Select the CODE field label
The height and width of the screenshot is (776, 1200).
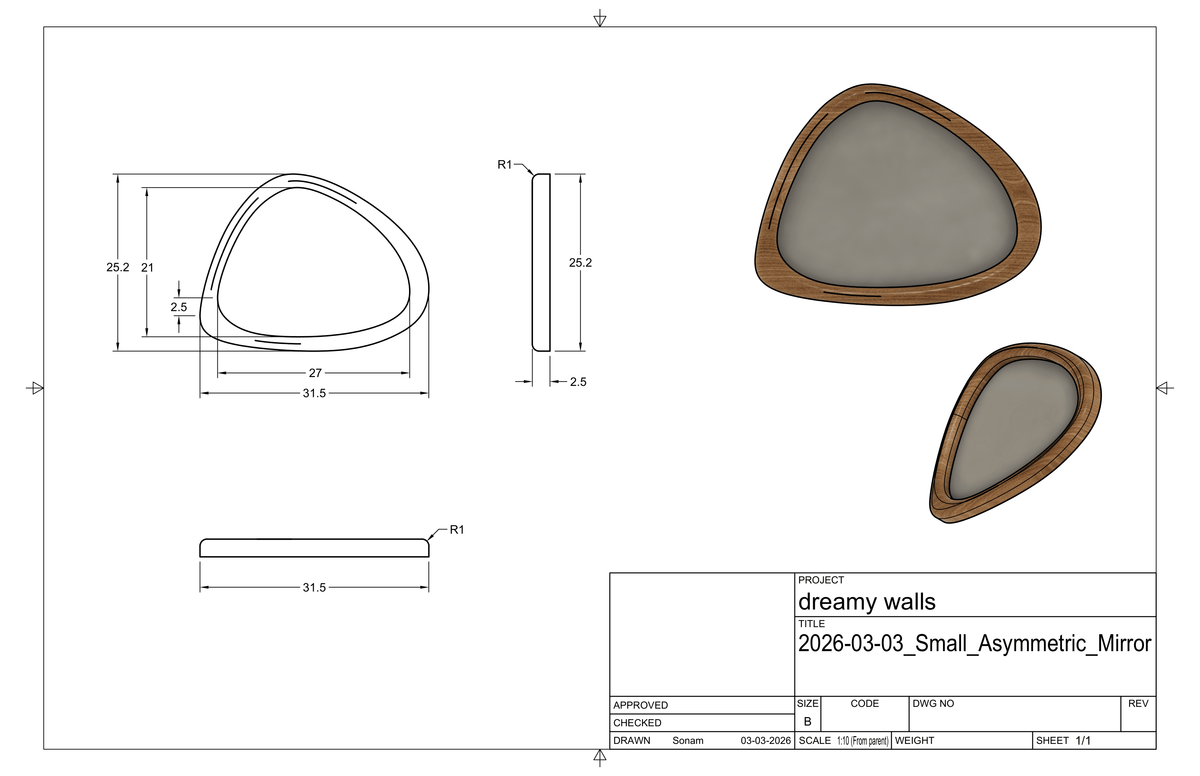[864, 704]
